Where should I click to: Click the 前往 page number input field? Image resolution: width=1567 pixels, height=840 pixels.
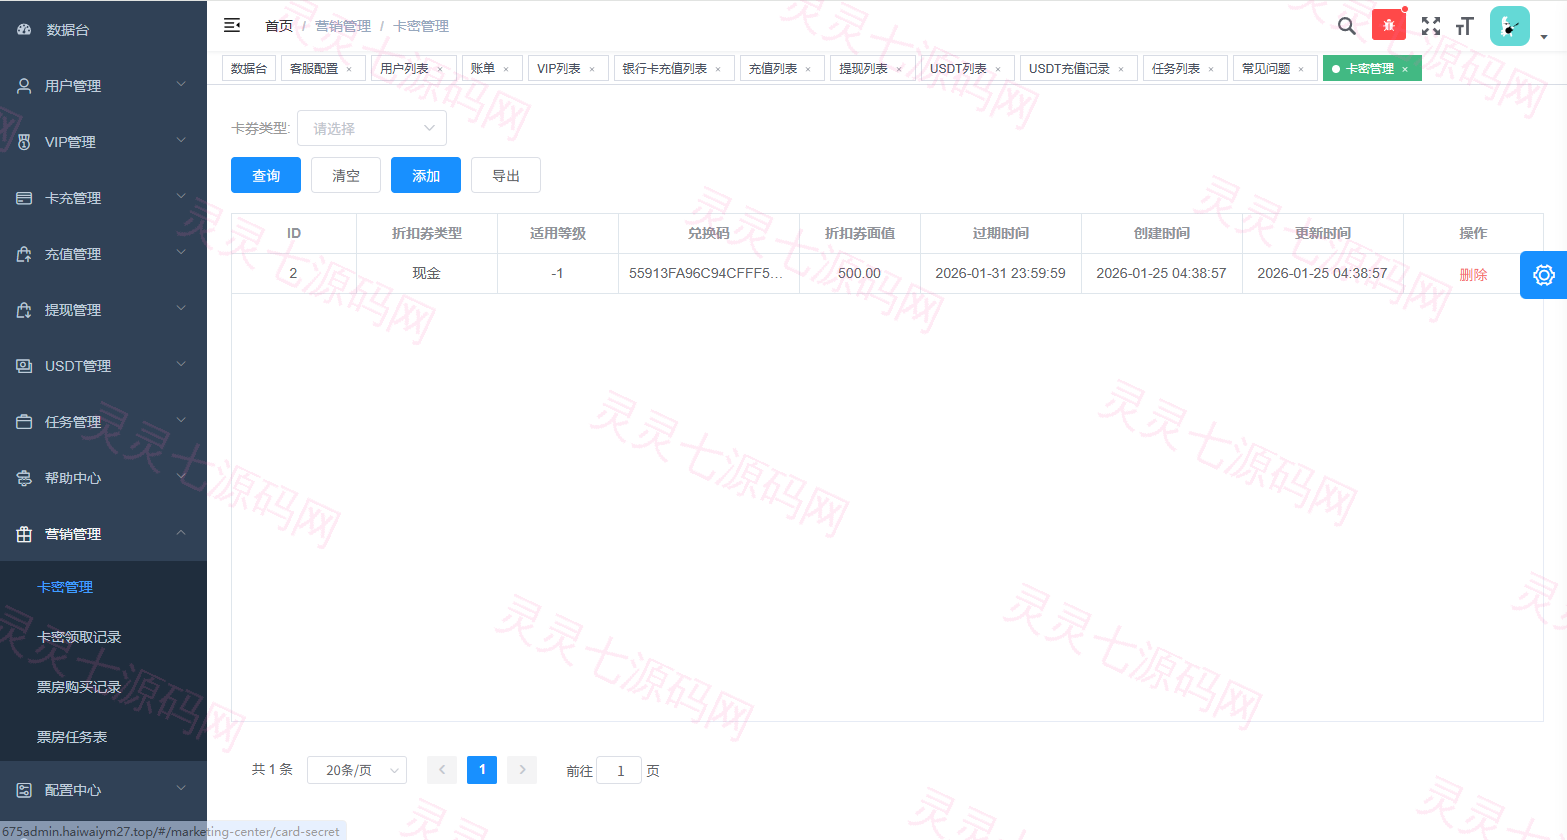619,770
